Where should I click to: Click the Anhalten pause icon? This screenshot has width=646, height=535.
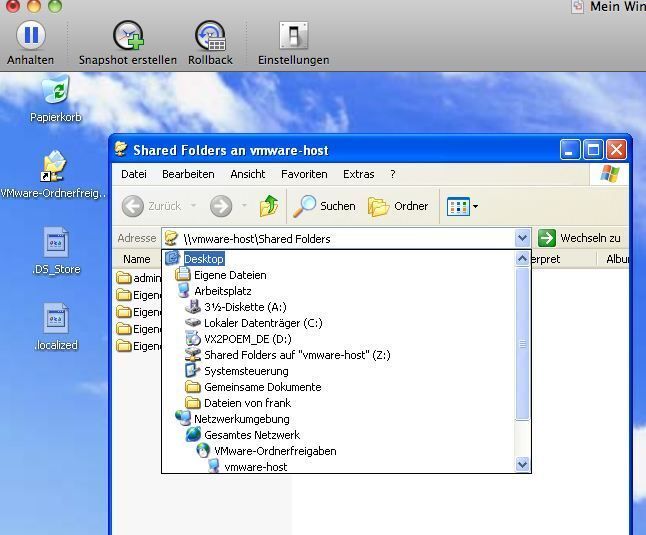tap(31, 35)
